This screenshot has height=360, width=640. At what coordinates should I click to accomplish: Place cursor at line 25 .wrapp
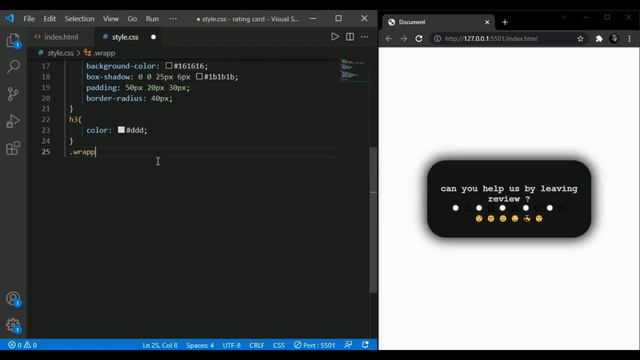[x=83, y=152]
